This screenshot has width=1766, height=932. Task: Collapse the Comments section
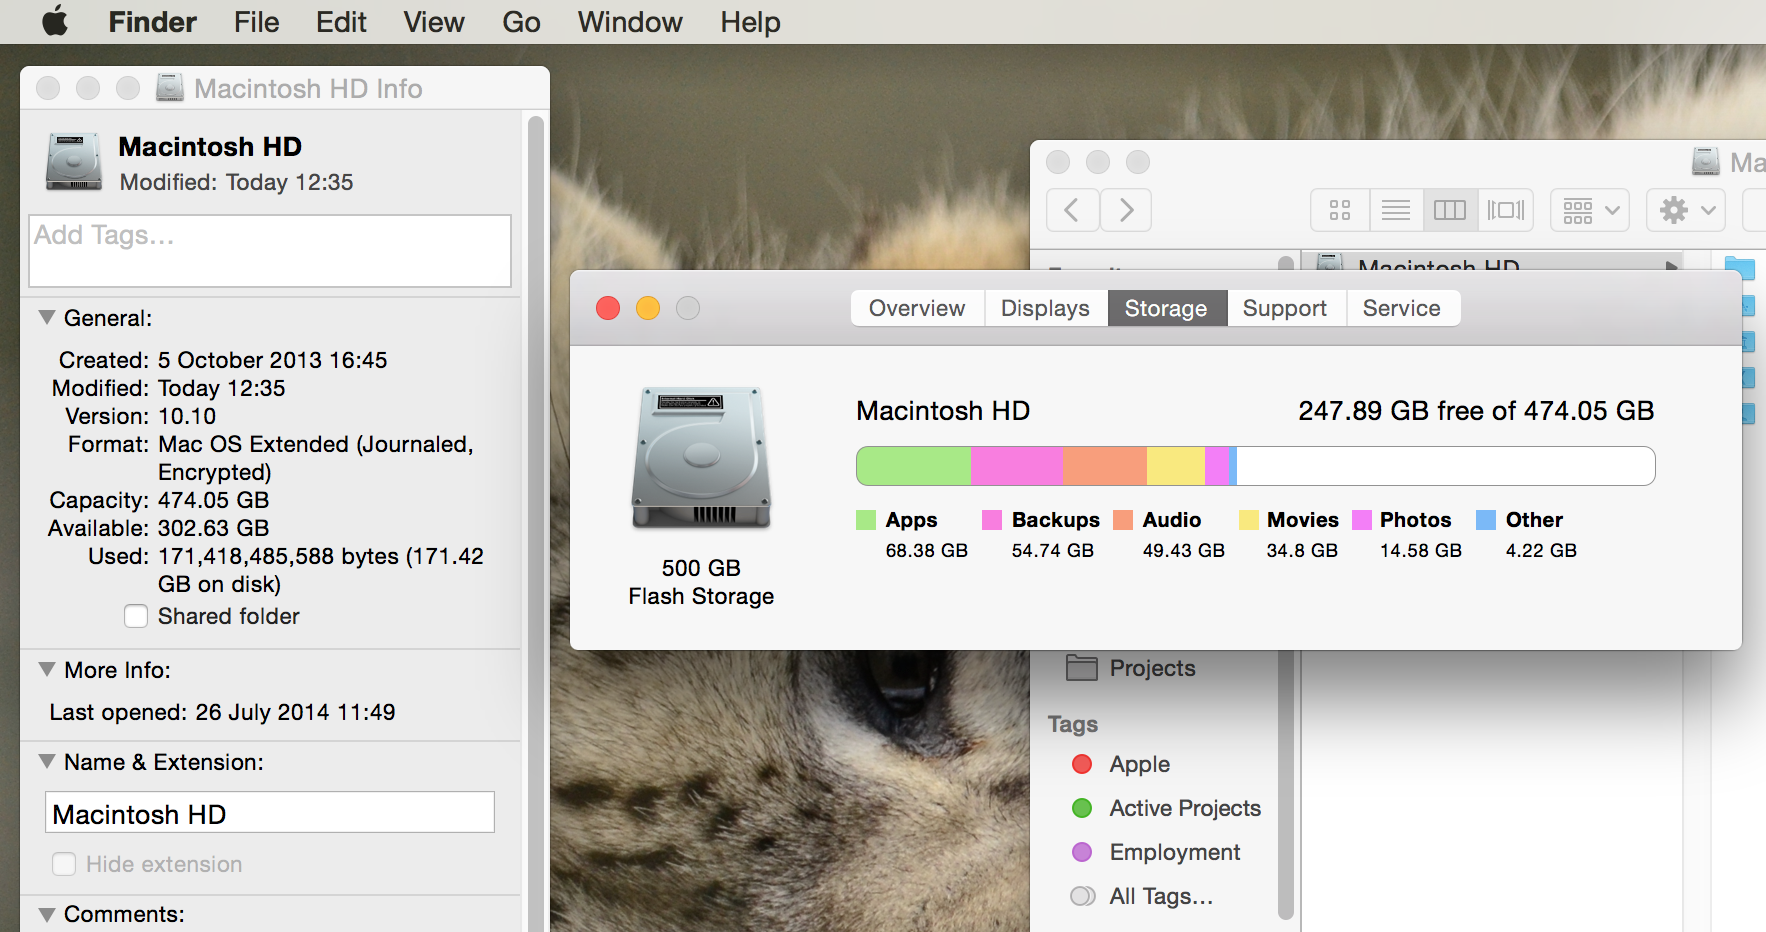[47, 913]
